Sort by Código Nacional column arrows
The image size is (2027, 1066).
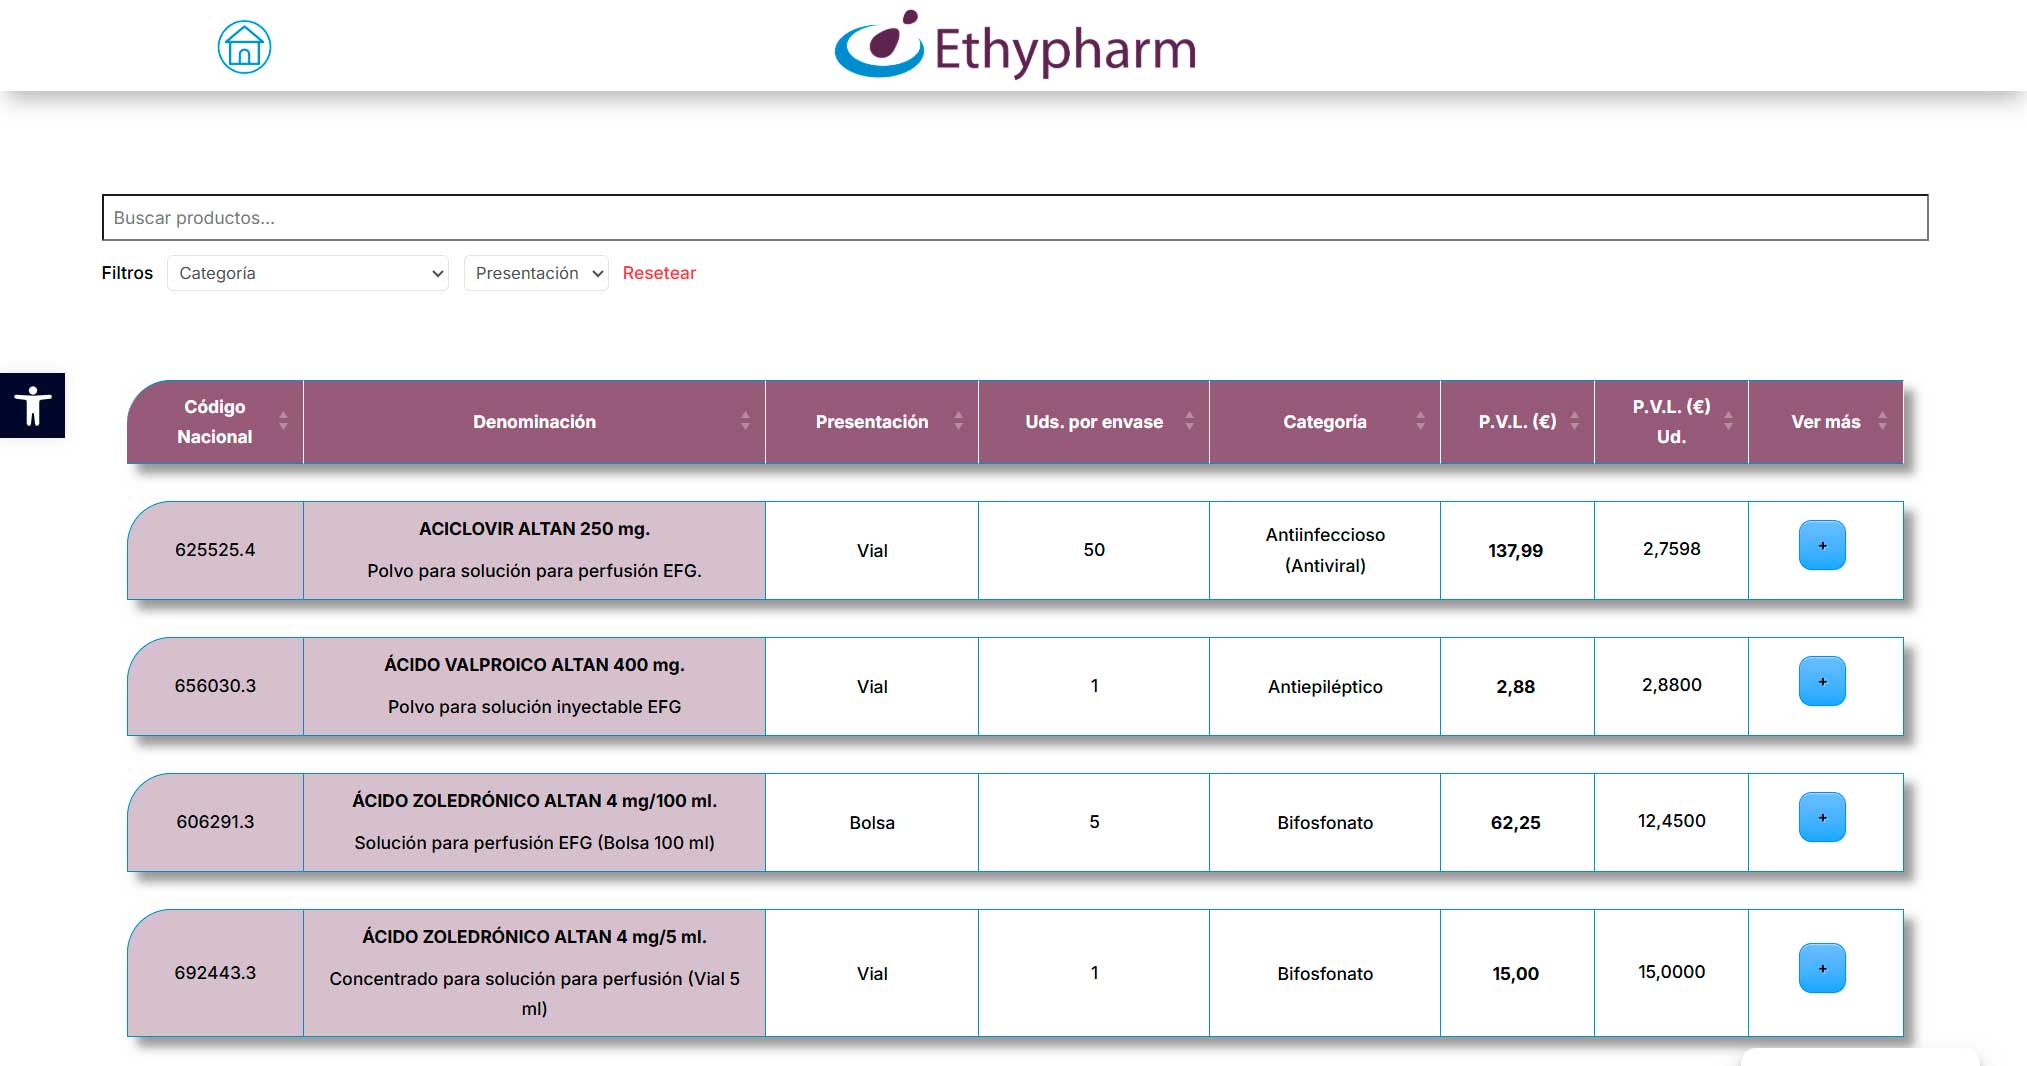tap(283, 422)
